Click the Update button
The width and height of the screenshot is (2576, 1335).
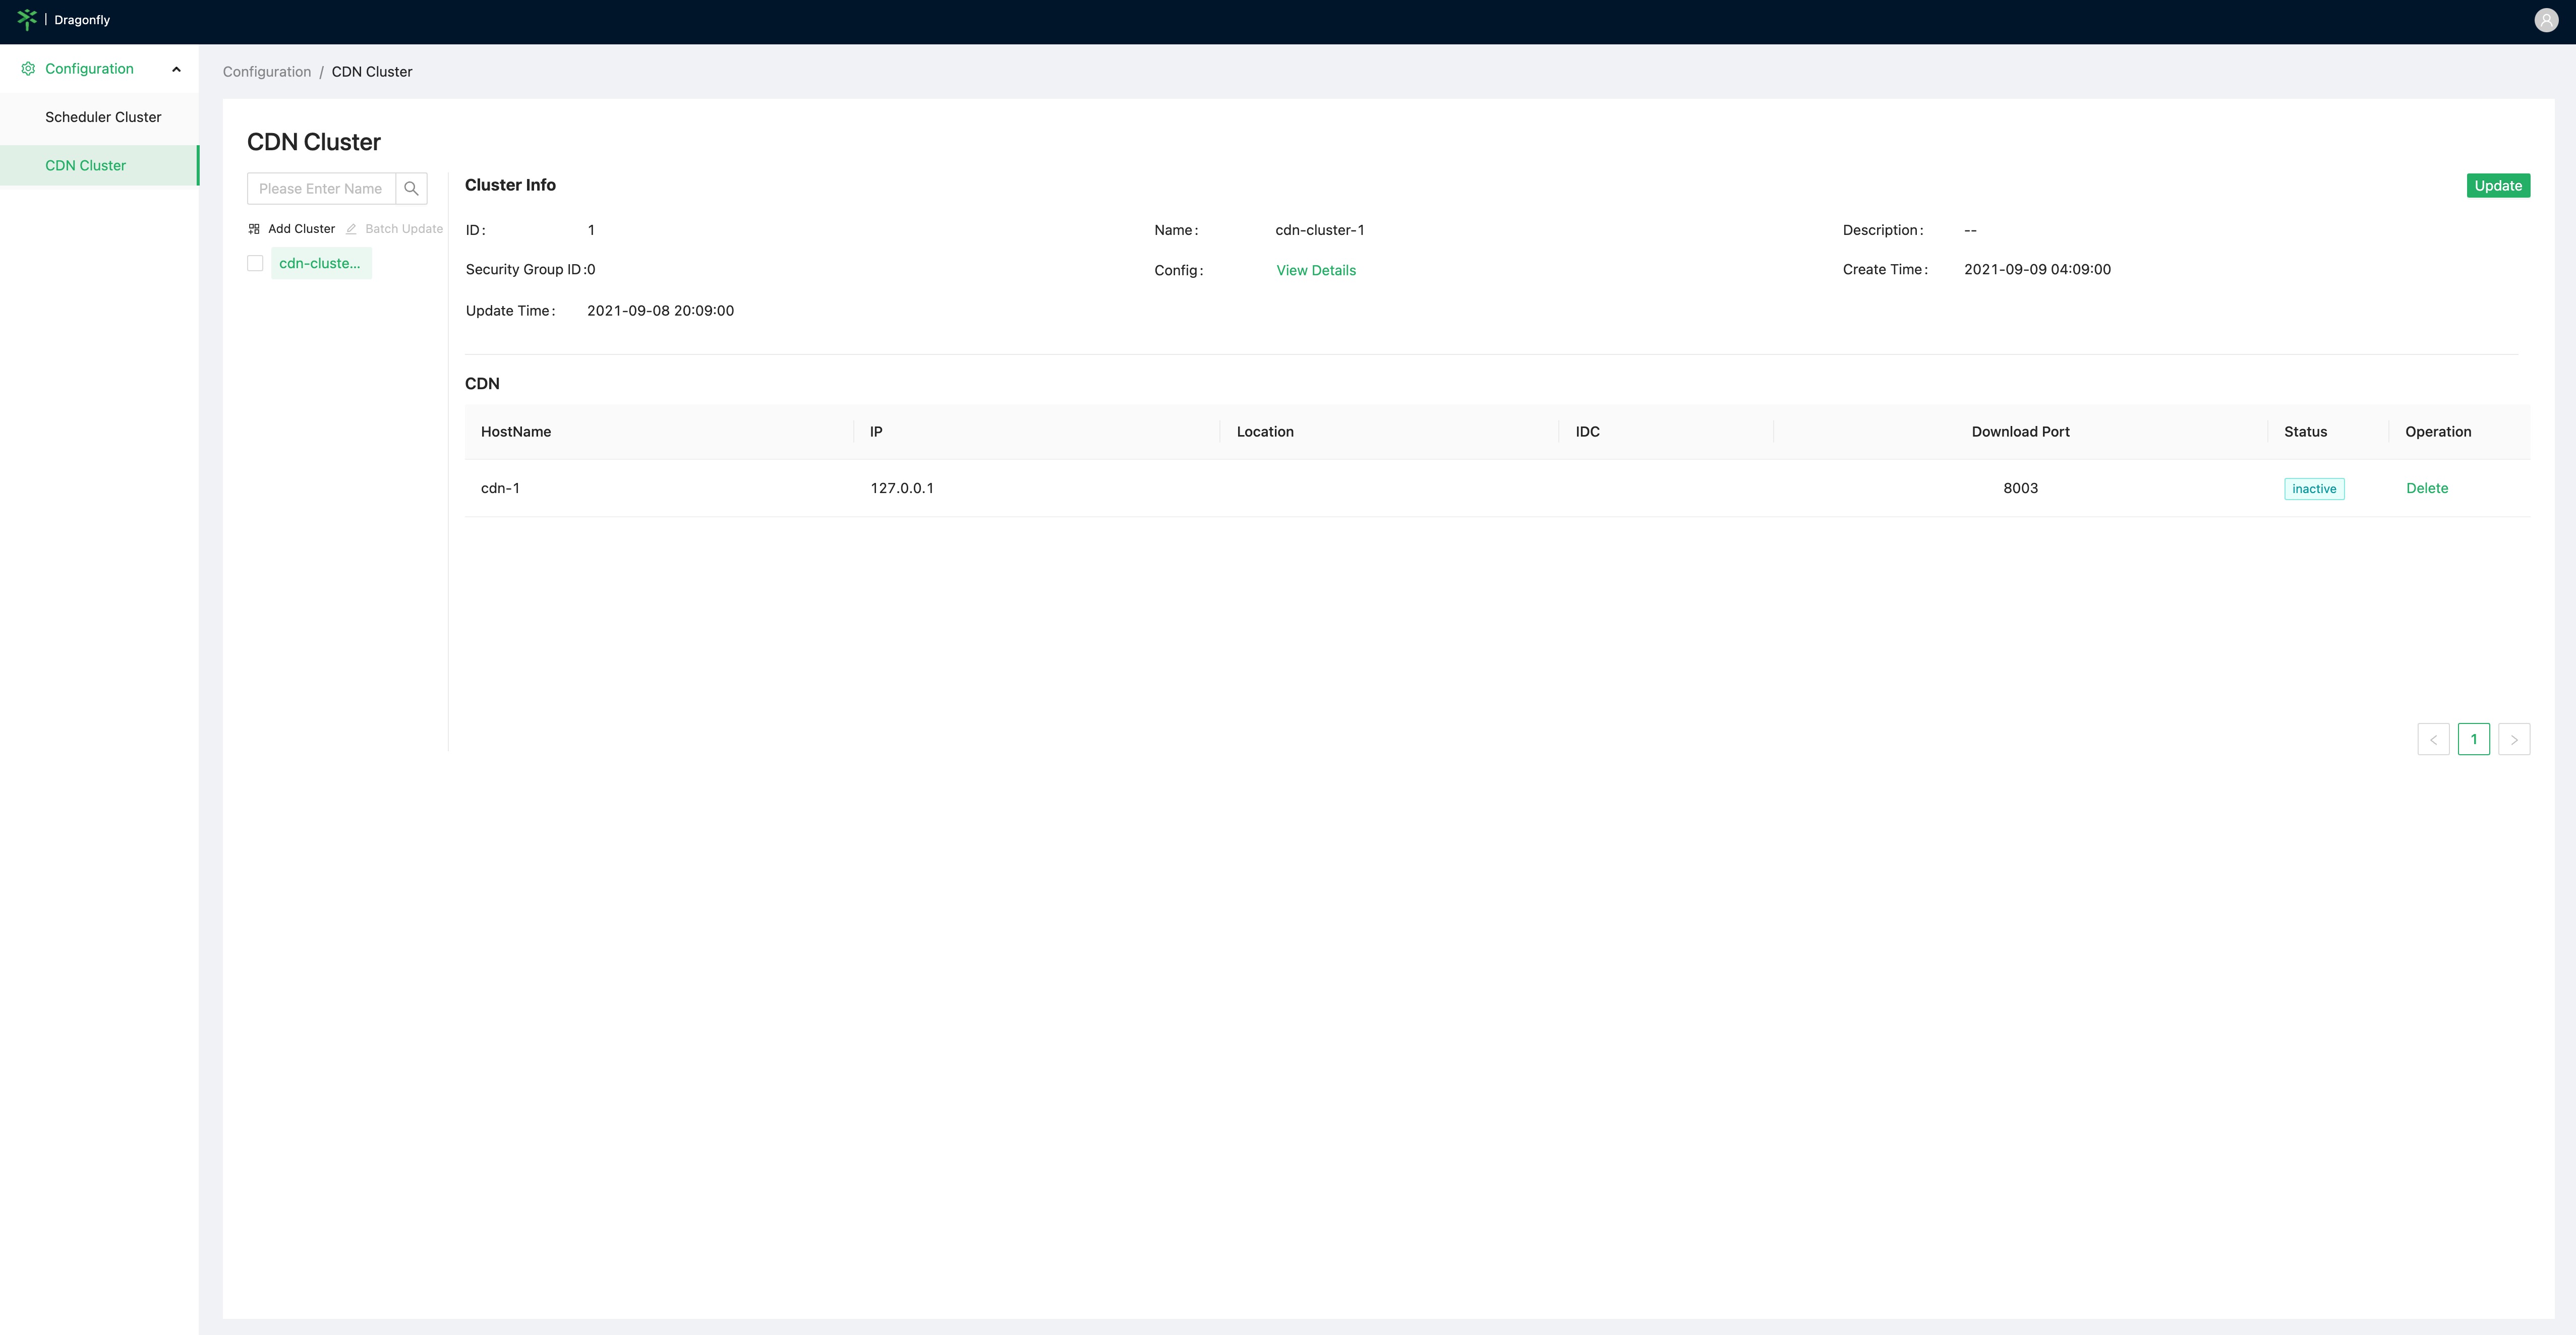(x=2498, y=186)
